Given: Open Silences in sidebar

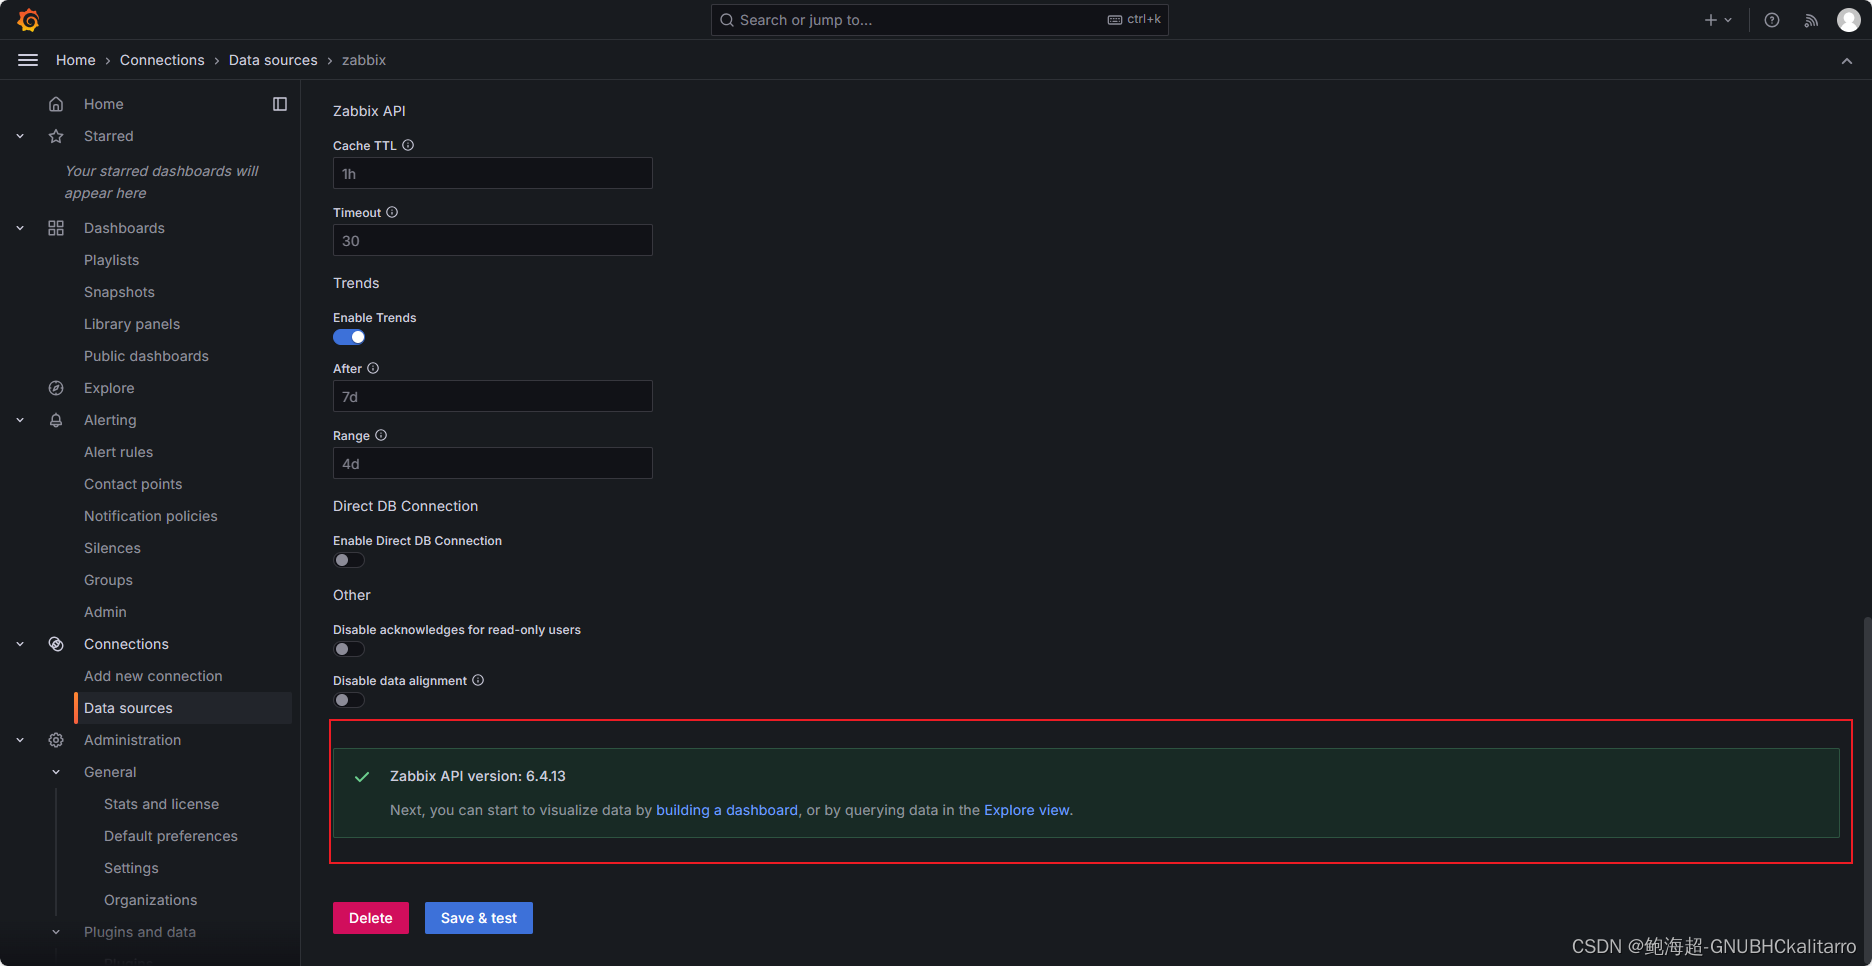Looking at the screenshot, I should 112,548.
